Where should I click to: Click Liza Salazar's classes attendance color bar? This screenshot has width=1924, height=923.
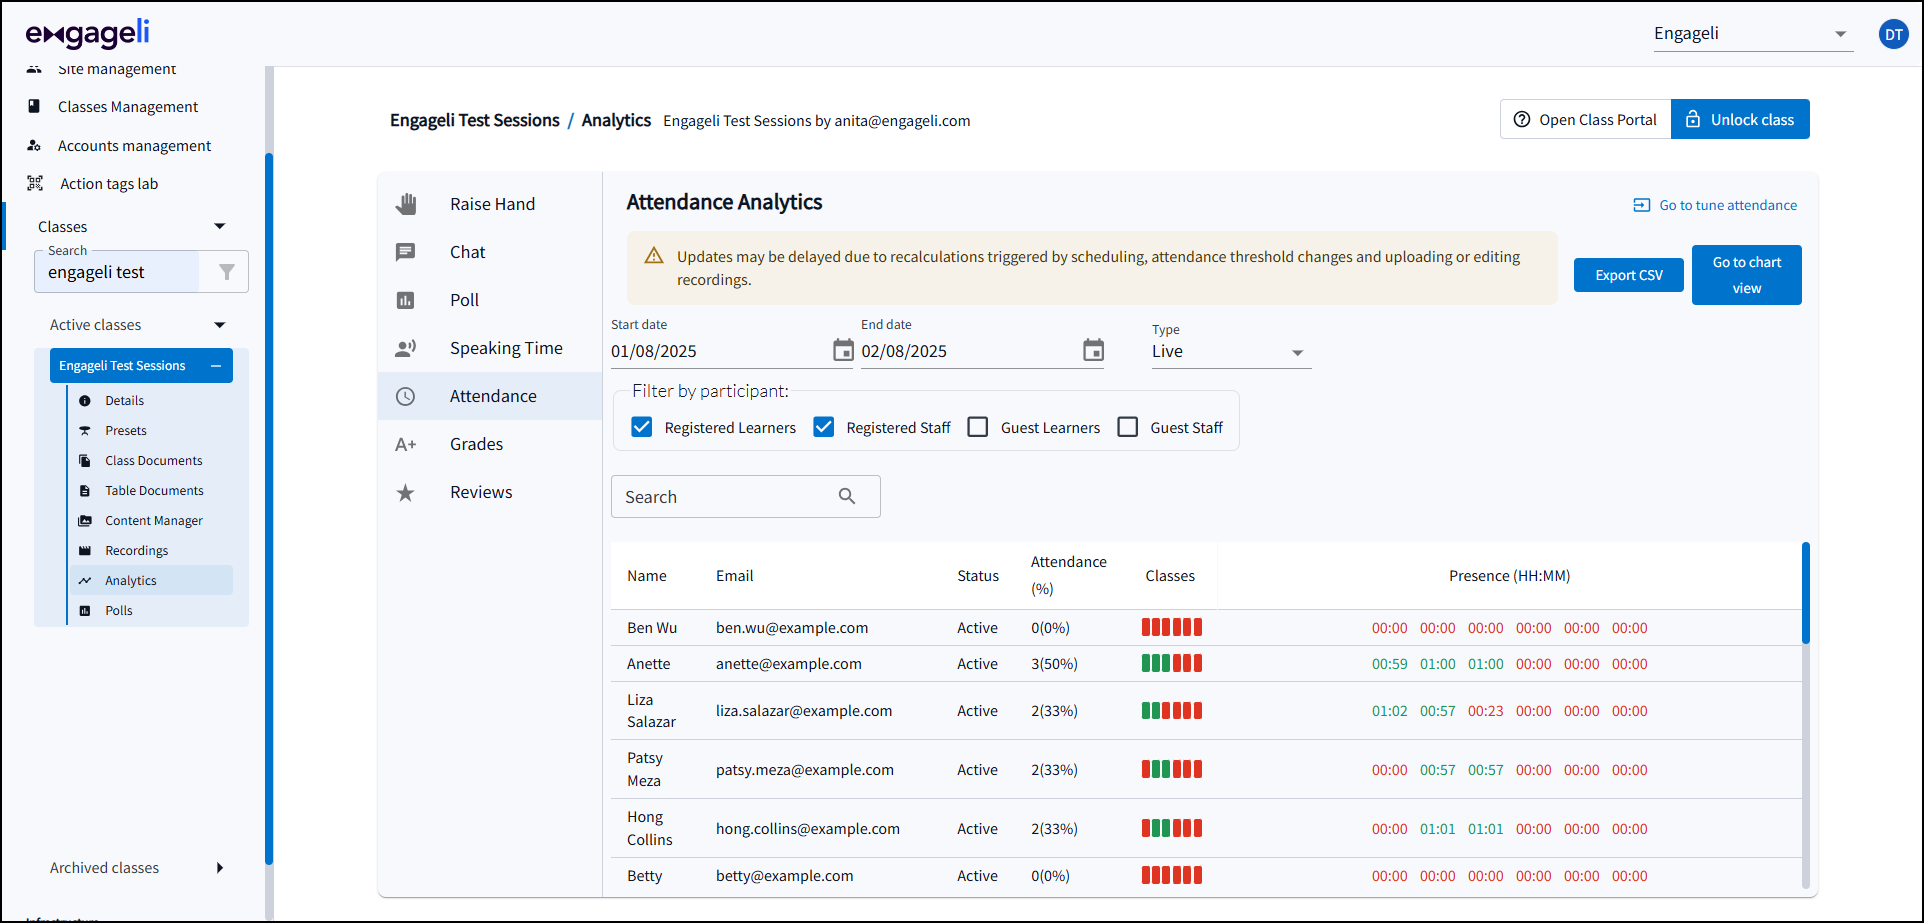pos(1172,710)
